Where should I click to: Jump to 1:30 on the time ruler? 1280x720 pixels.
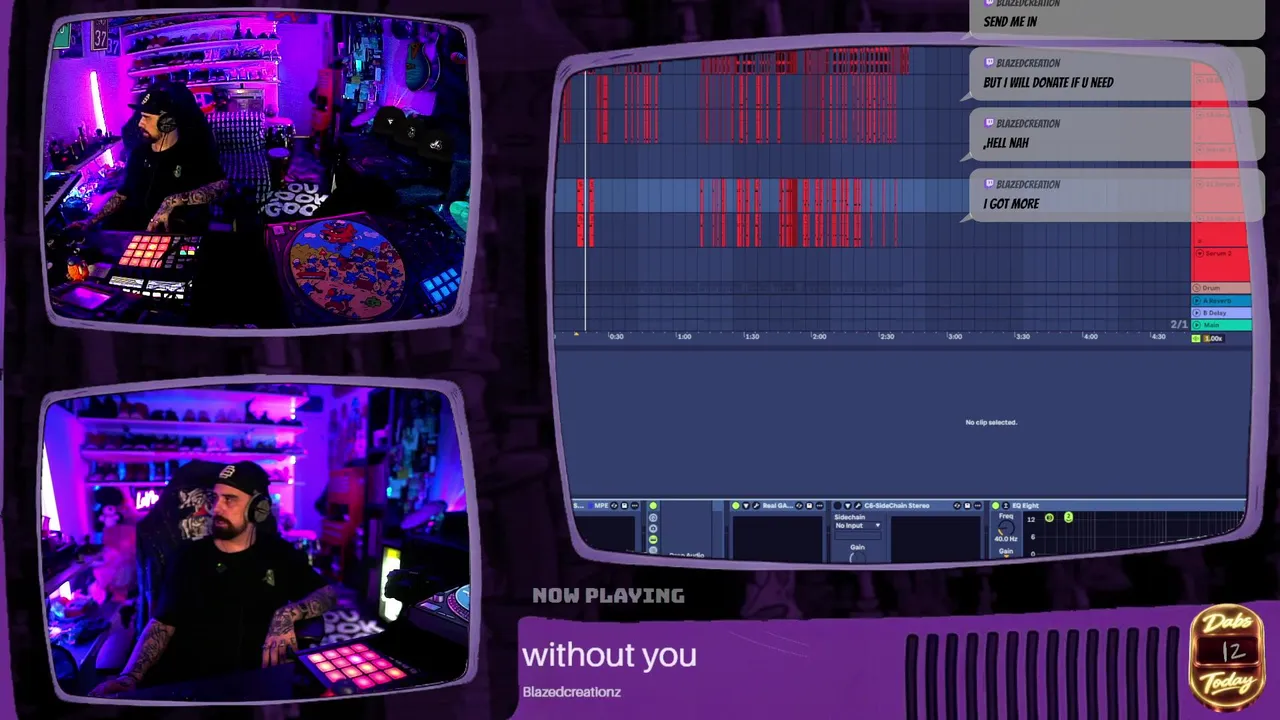(751, 337)
